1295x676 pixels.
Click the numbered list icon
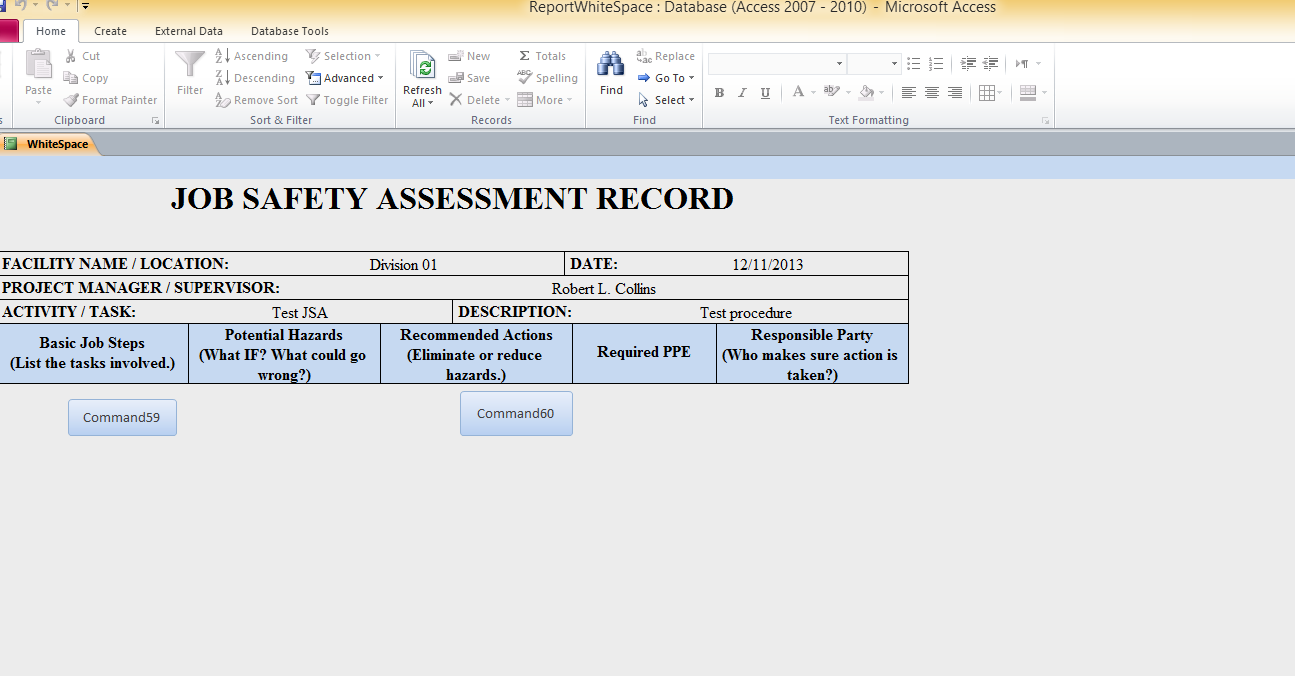pyautogui.click(x=936, y=64)
